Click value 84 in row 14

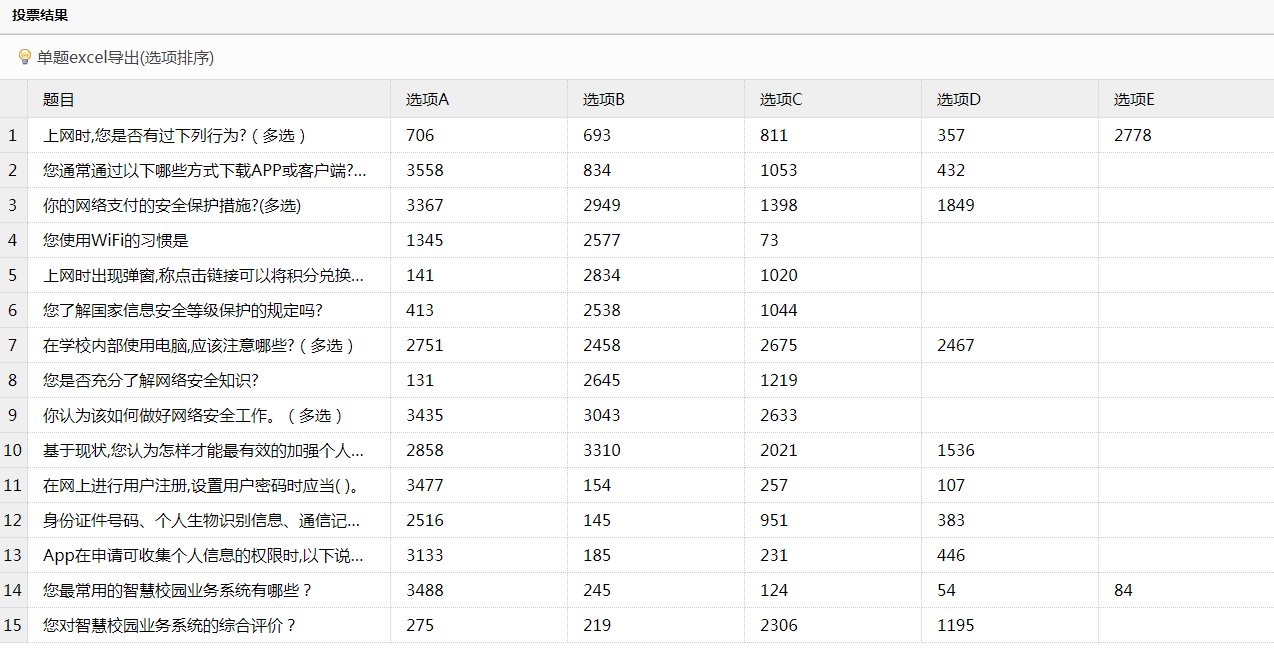(x=1123, y=590)
